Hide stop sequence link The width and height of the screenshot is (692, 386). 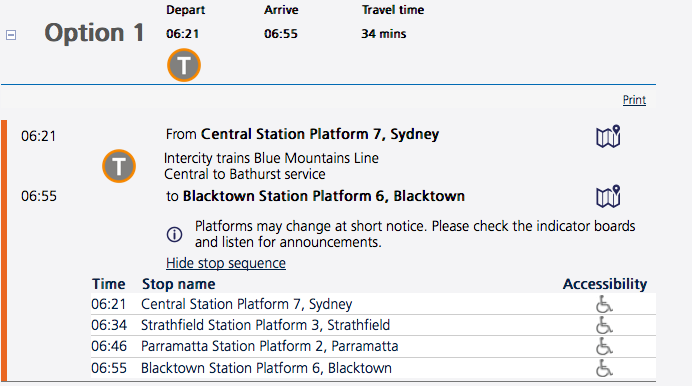click(x=226, y=263)
